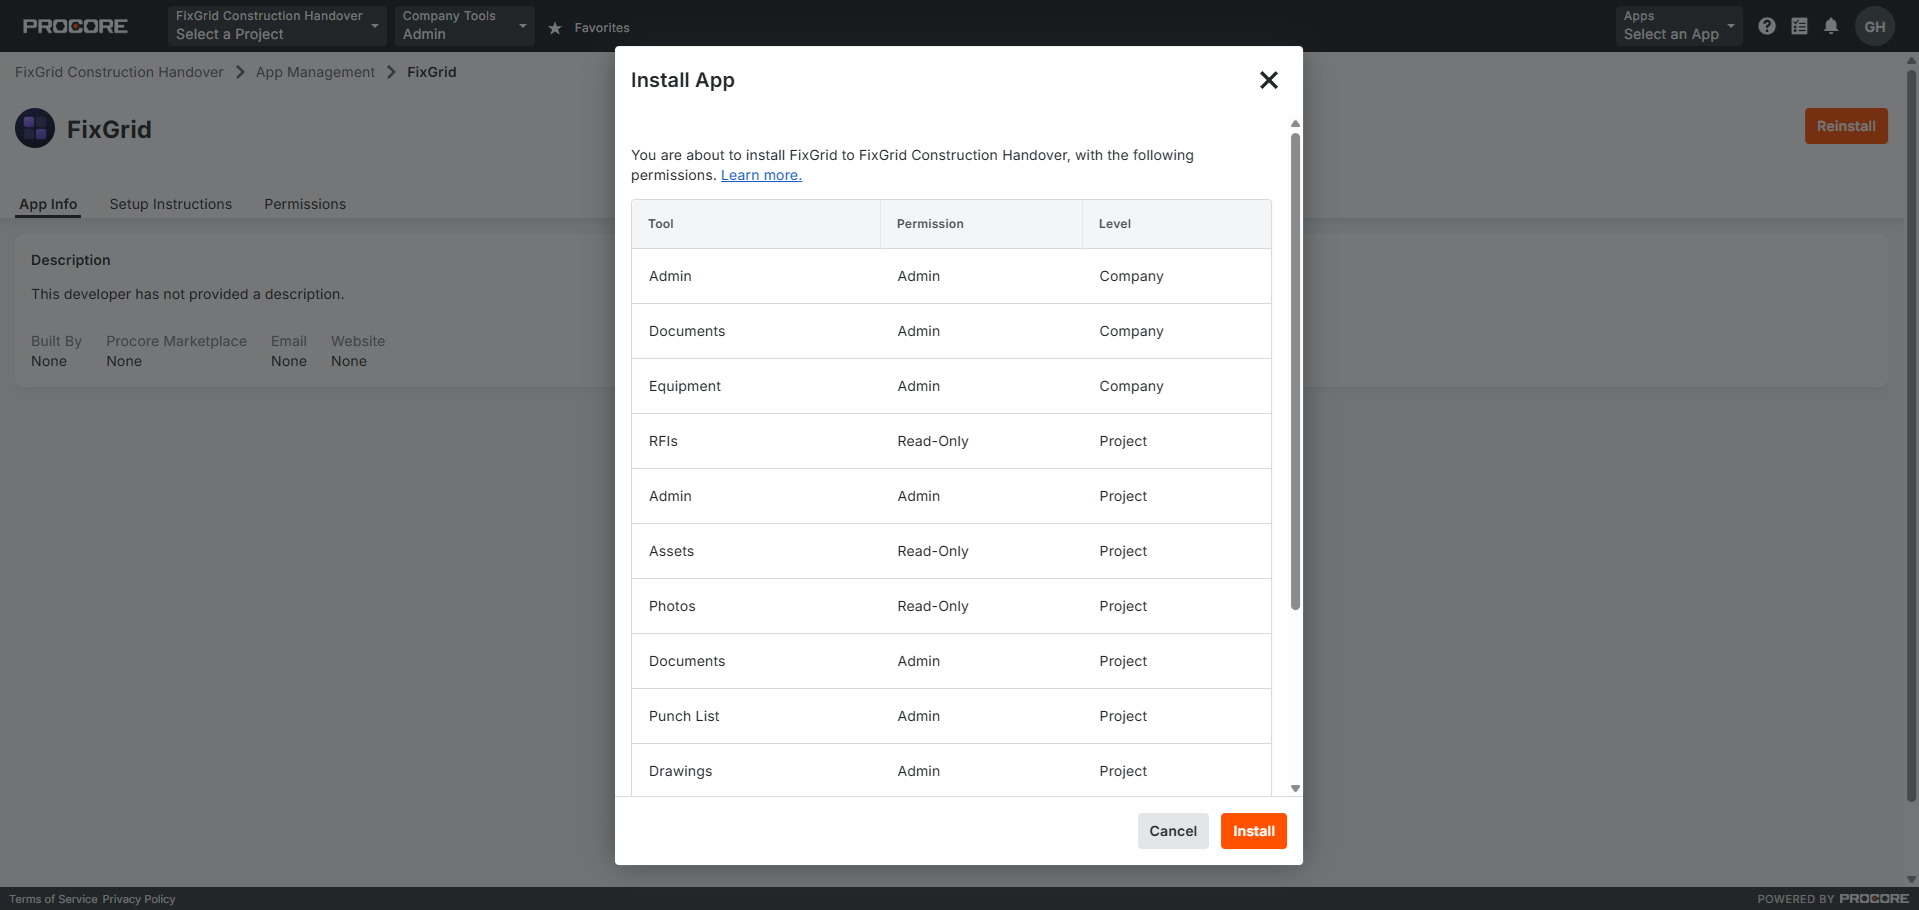Click Read-Only permission in RFIs row

(x=933, y=441)
